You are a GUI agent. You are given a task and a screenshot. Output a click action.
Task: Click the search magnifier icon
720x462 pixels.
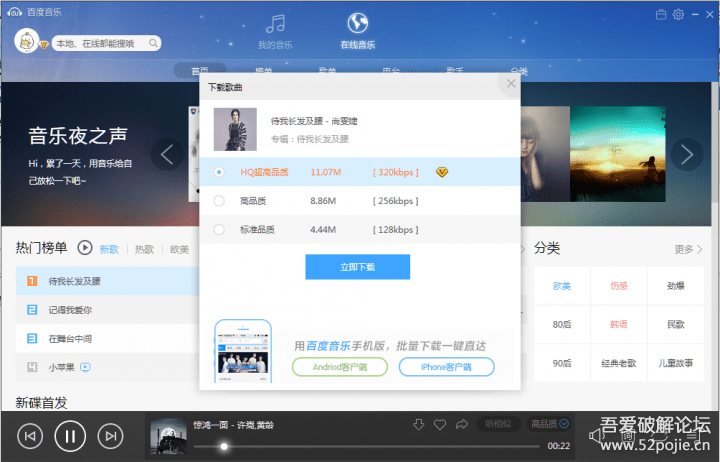tap(153, 43)
